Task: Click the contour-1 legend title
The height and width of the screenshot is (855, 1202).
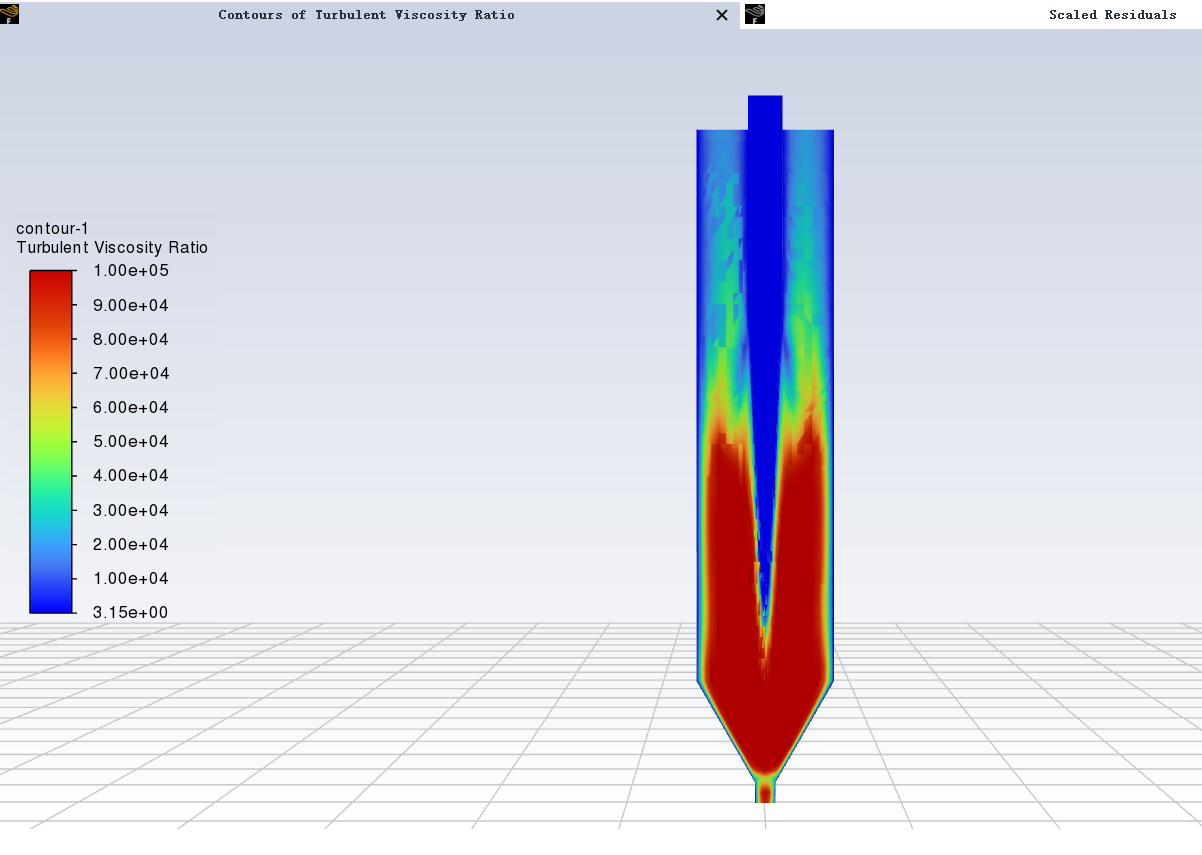Action: (52, 228)
